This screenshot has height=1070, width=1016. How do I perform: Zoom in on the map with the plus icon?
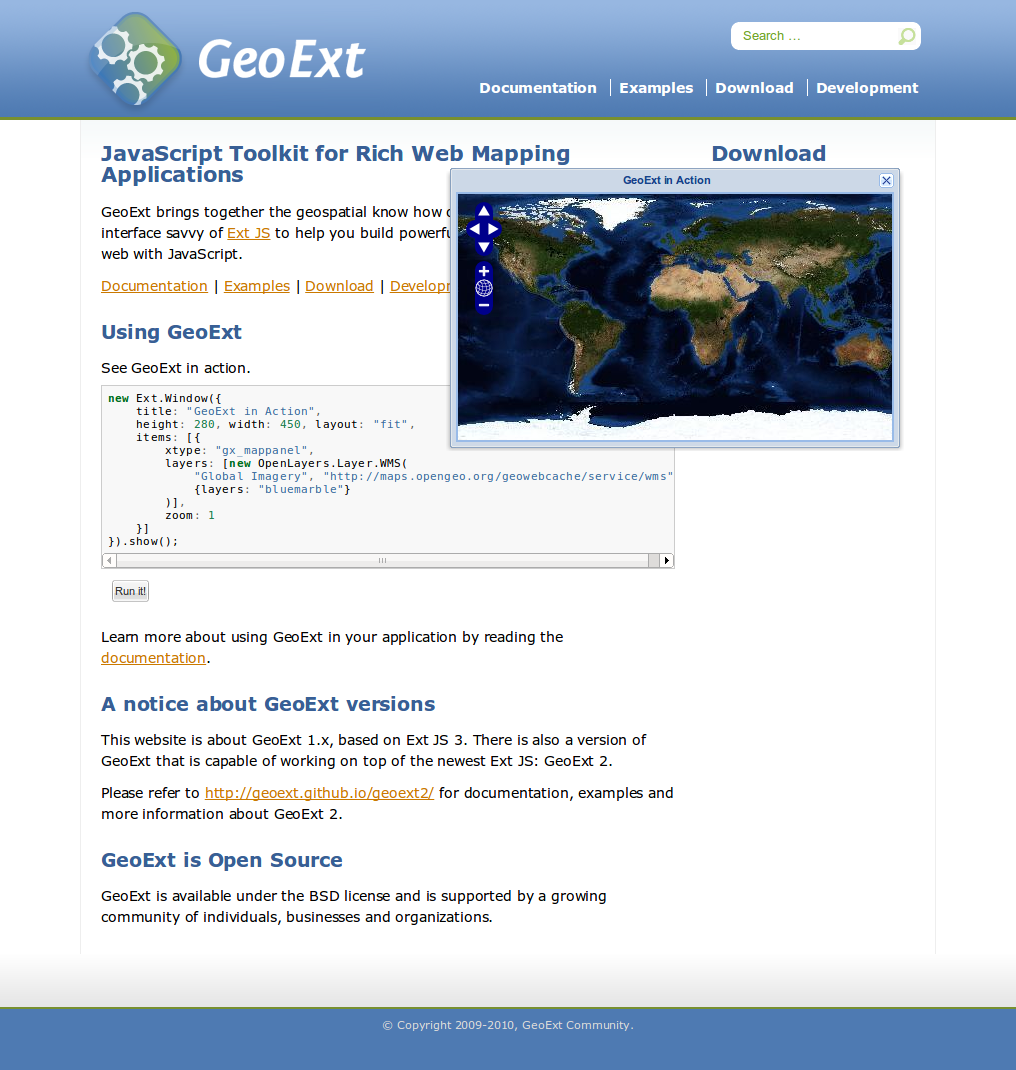484,271
